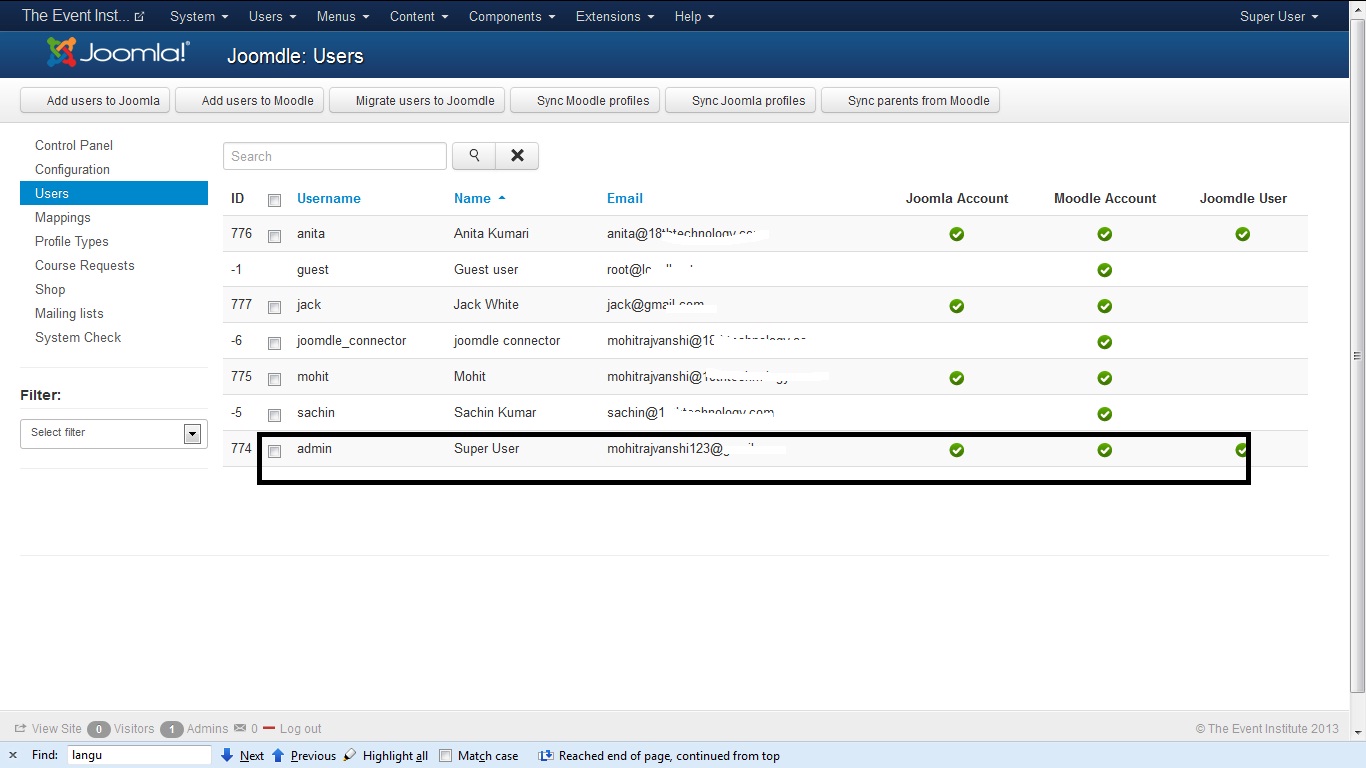The height and width of the screenshot is (768, 1366).
Task: Click the Find Previous up arrow icon
Action: [278, 755]
